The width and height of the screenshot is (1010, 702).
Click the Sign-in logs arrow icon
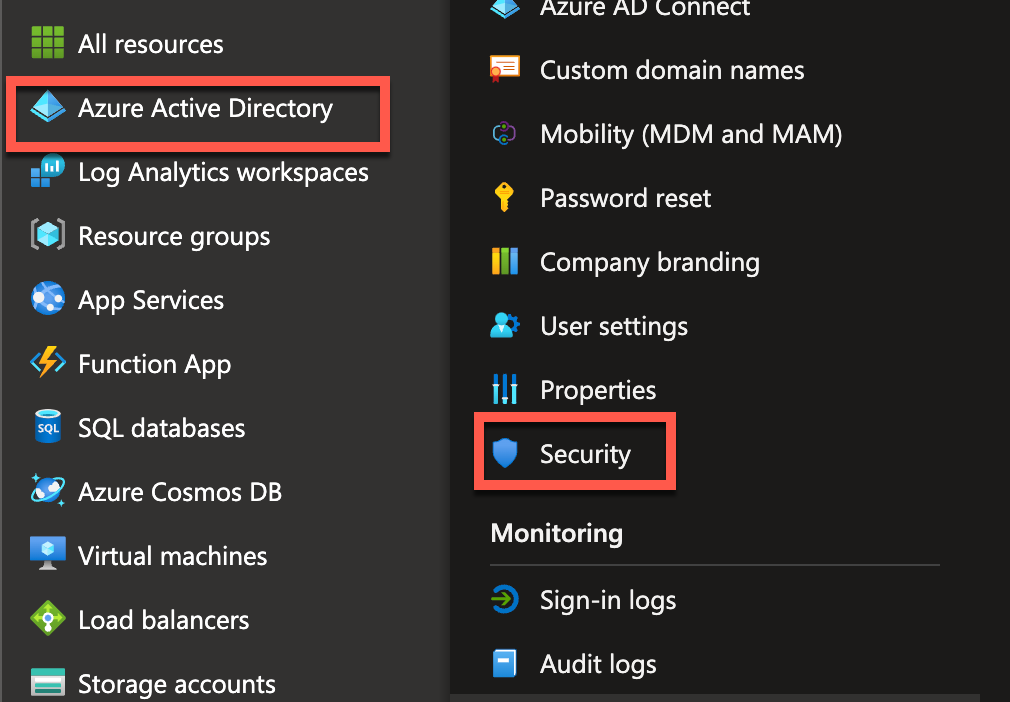(x=505, y=600)
